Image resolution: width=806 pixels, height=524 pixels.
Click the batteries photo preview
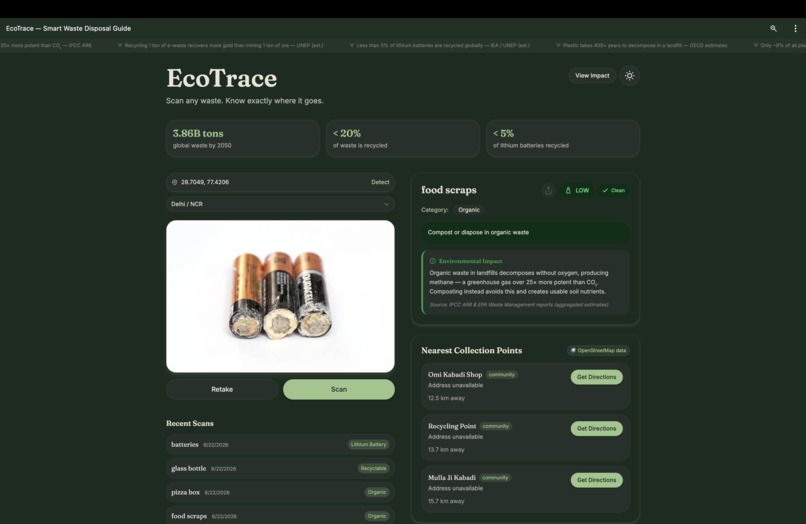[280, 296]
